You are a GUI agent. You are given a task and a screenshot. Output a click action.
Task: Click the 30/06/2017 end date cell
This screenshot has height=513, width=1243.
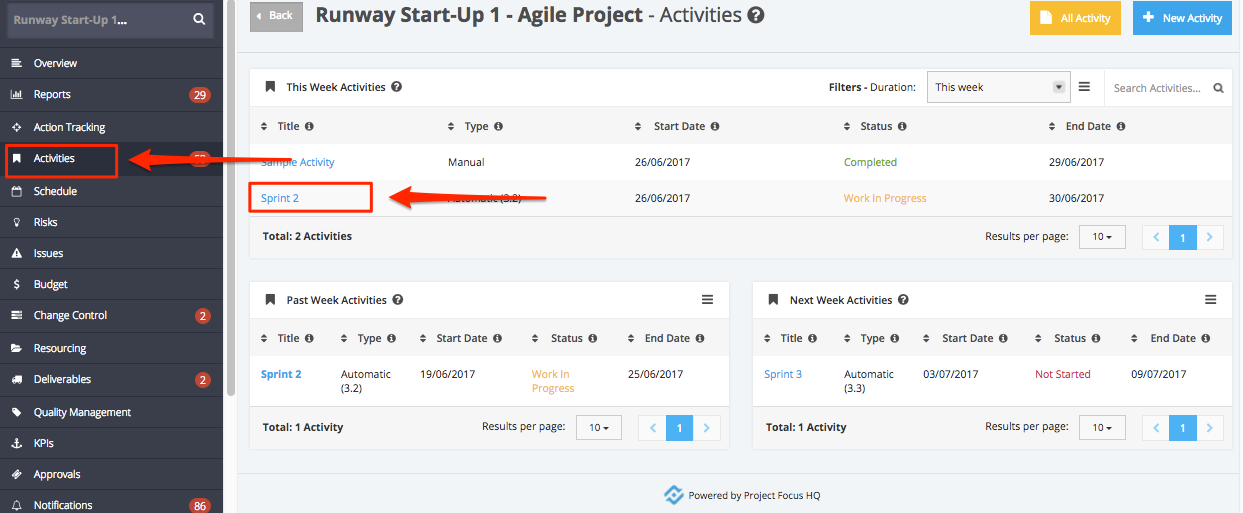tap(1077, 198)
